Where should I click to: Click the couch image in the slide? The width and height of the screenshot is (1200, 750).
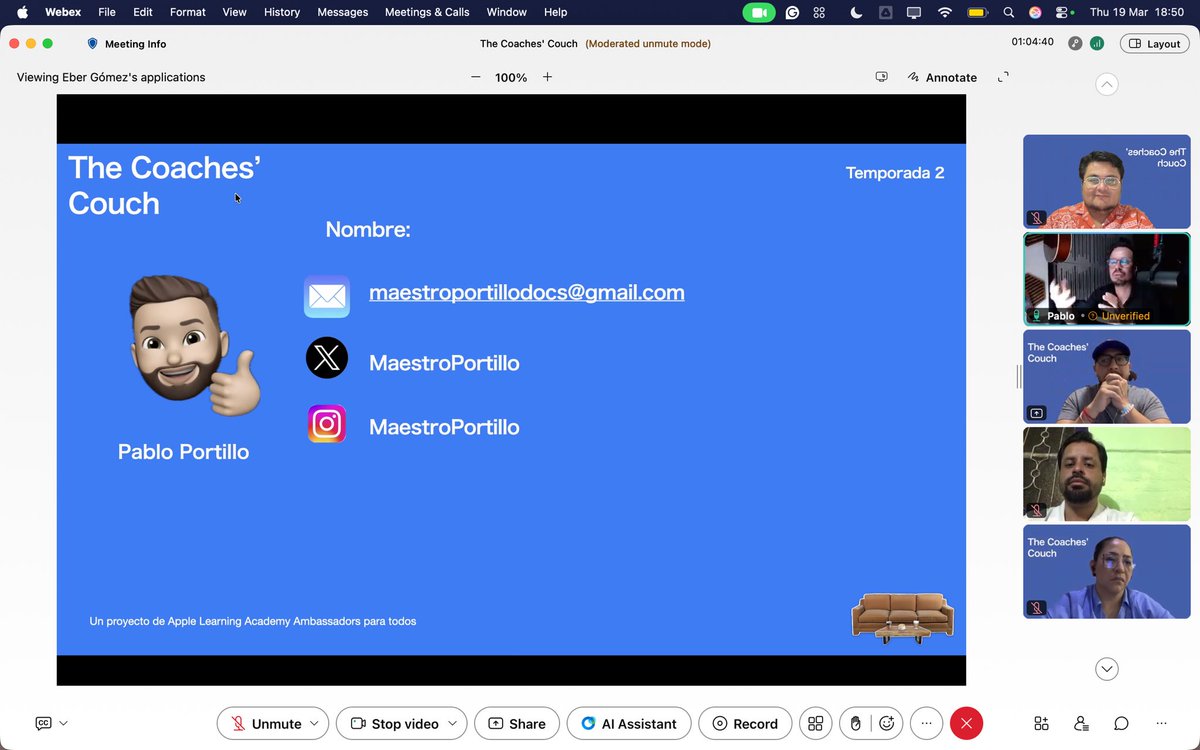903,617
